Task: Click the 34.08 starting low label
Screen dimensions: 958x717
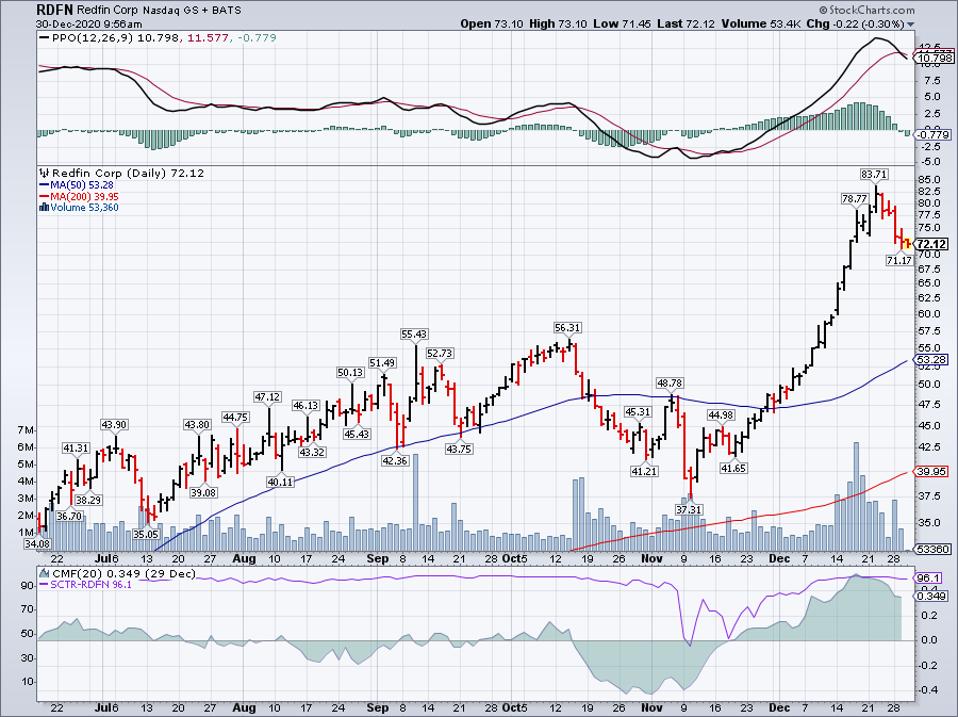Action: click(x=37, y=545)
